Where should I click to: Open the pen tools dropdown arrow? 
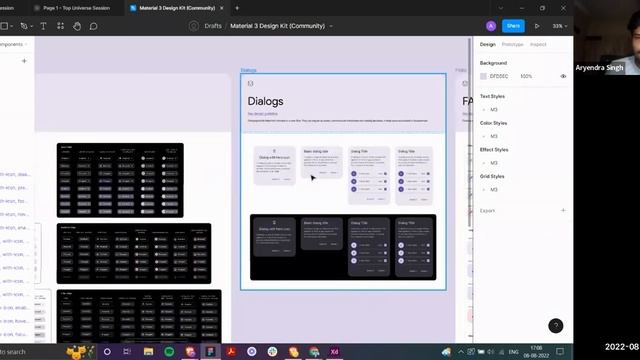(31, 27)
